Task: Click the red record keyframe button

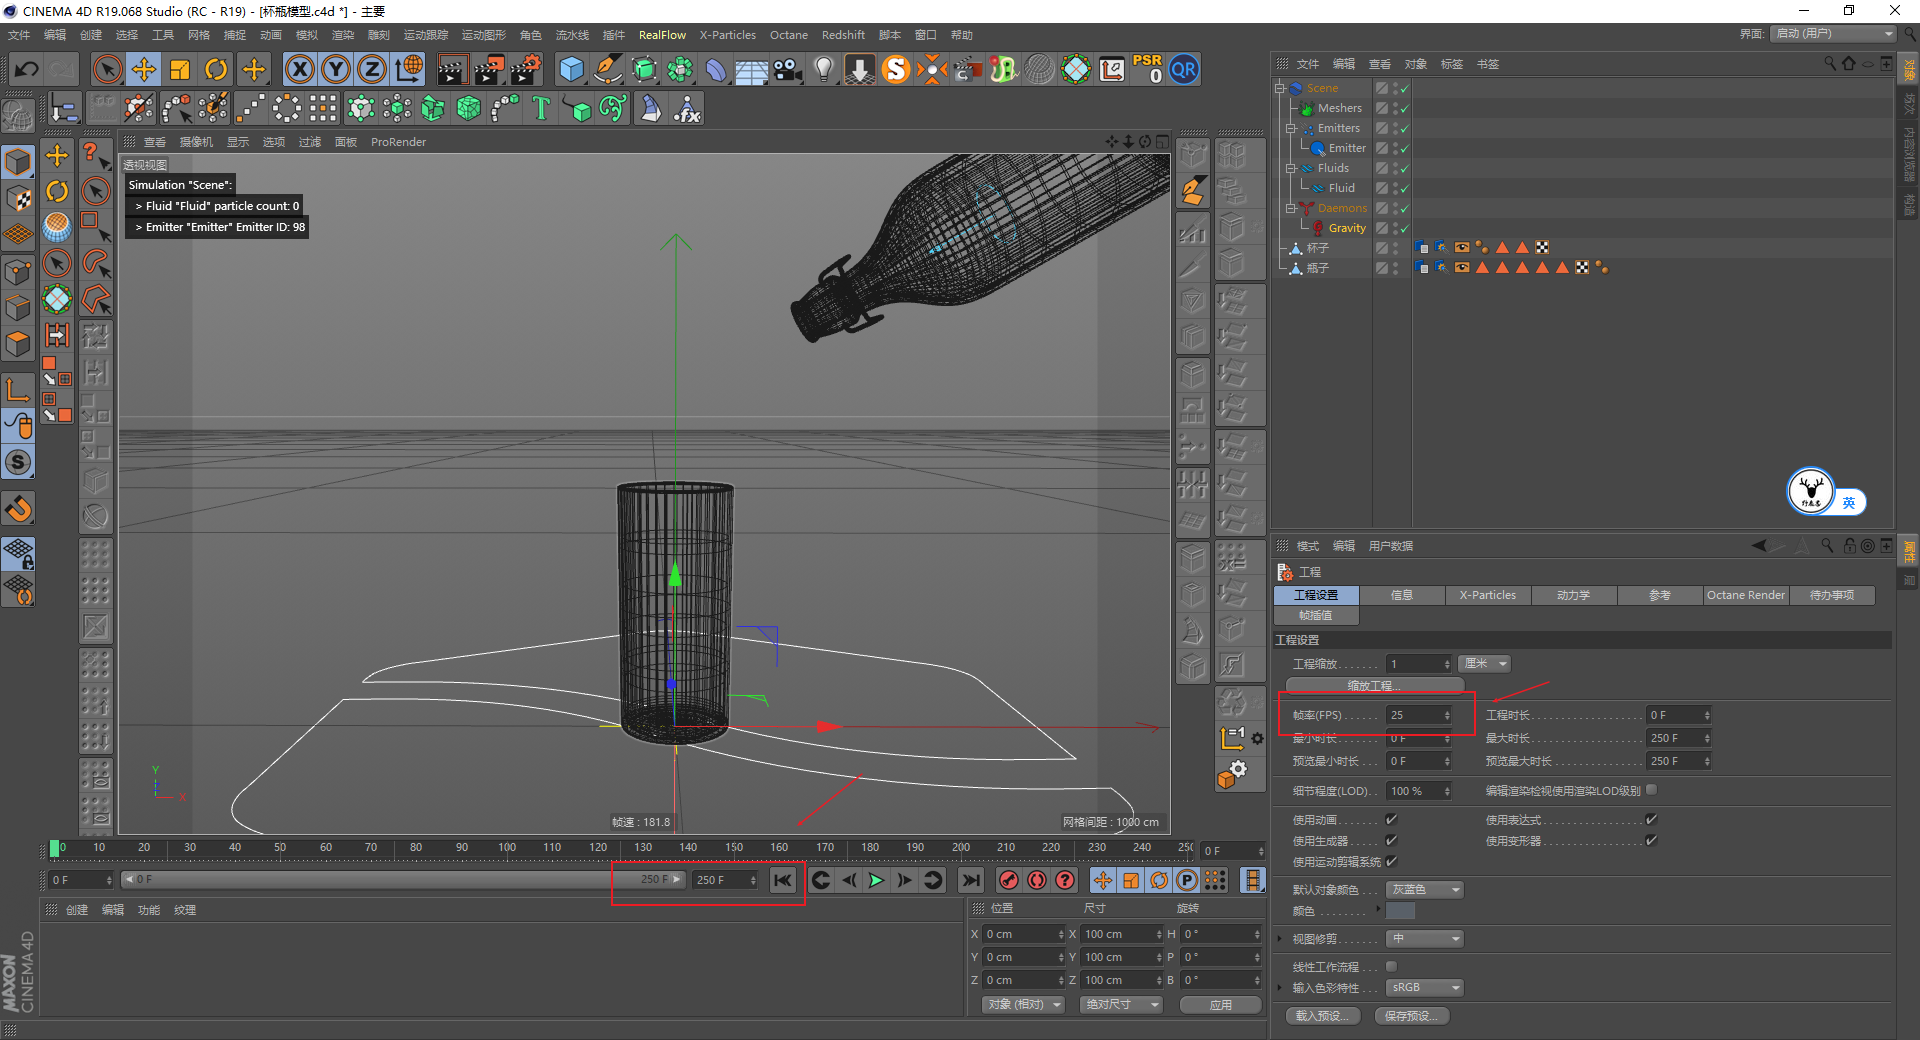Action: [1009, 880]
